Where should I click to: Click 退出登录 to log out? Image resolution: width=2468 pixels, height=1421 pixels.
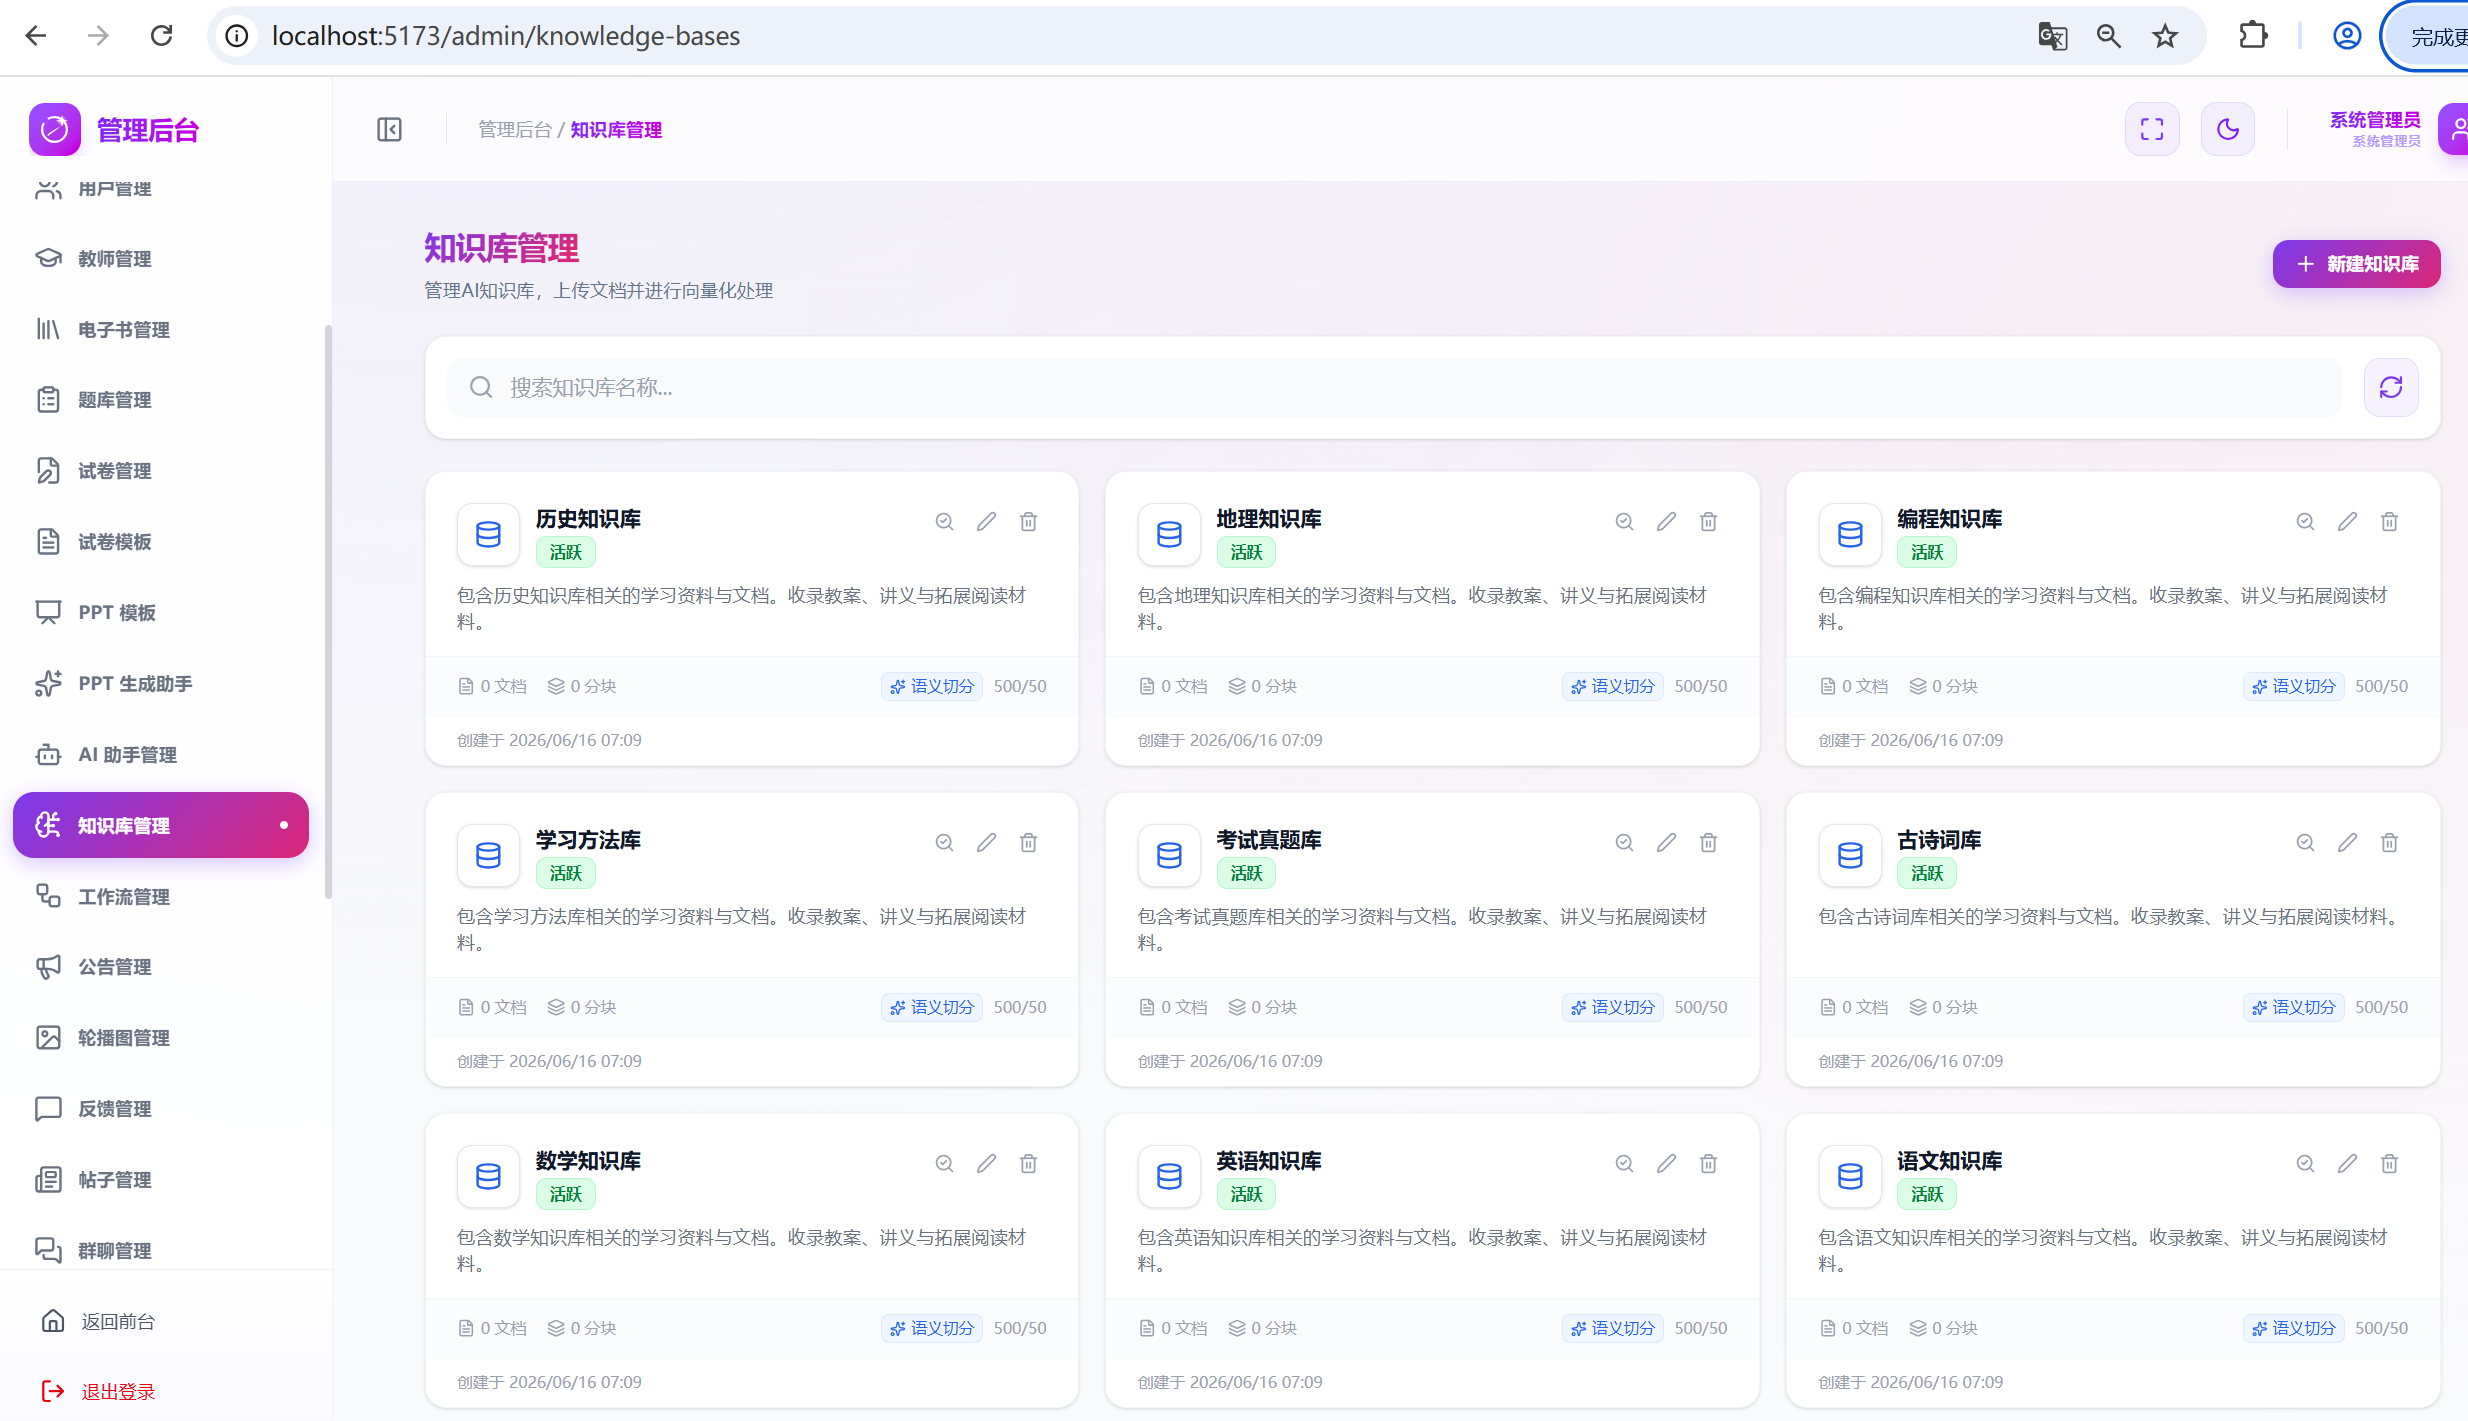coord(98,1391)
